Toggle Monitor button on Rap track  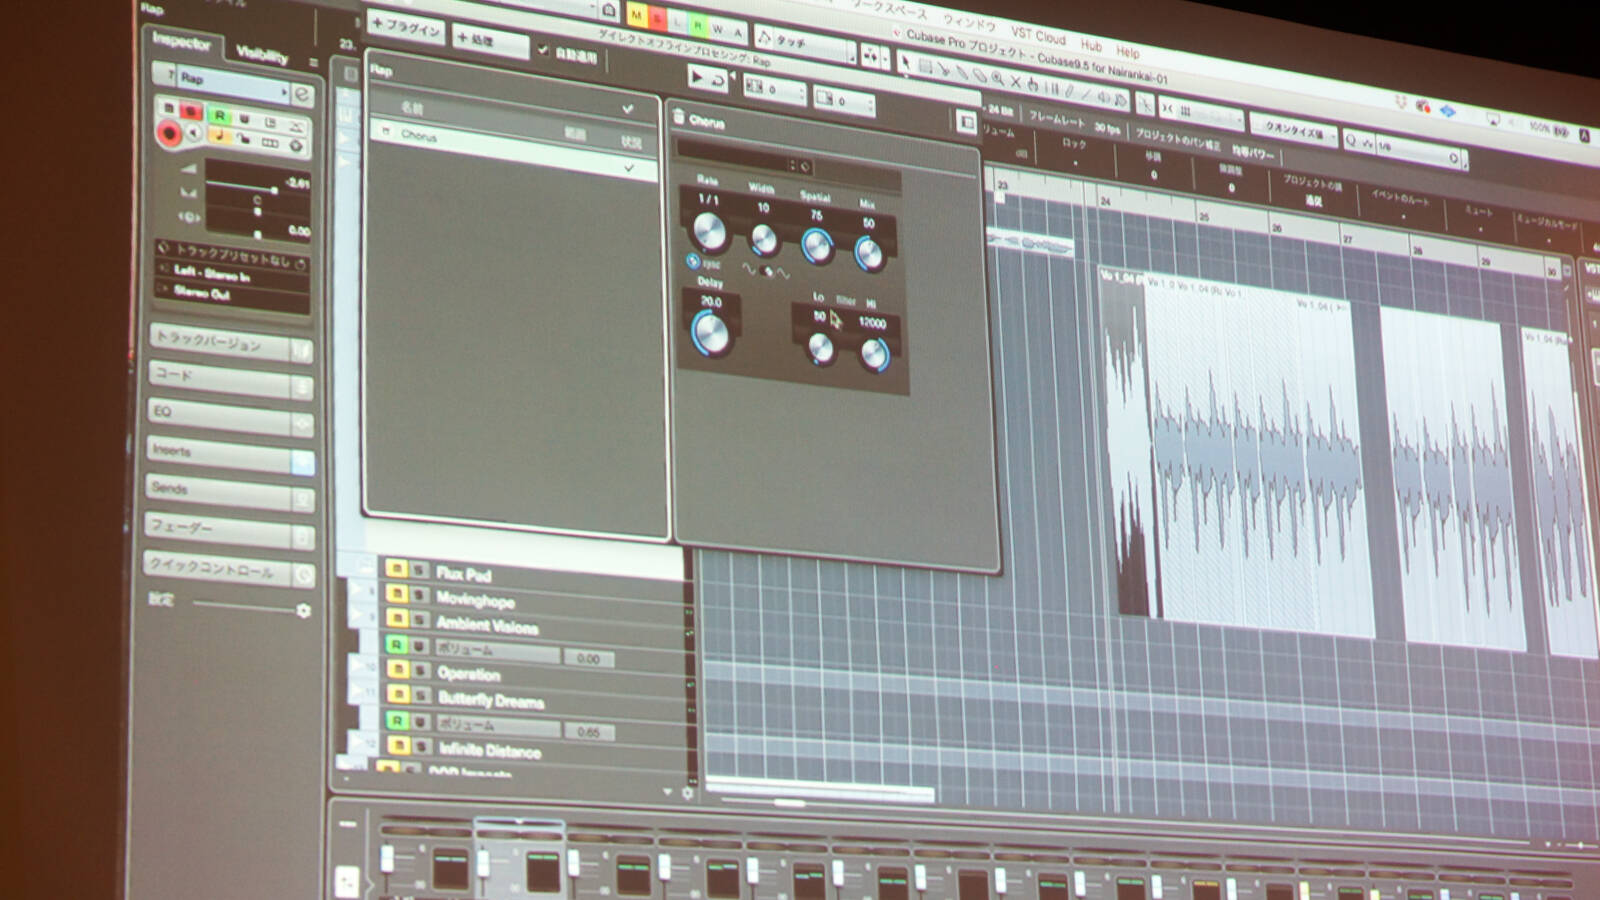[194, 133]
